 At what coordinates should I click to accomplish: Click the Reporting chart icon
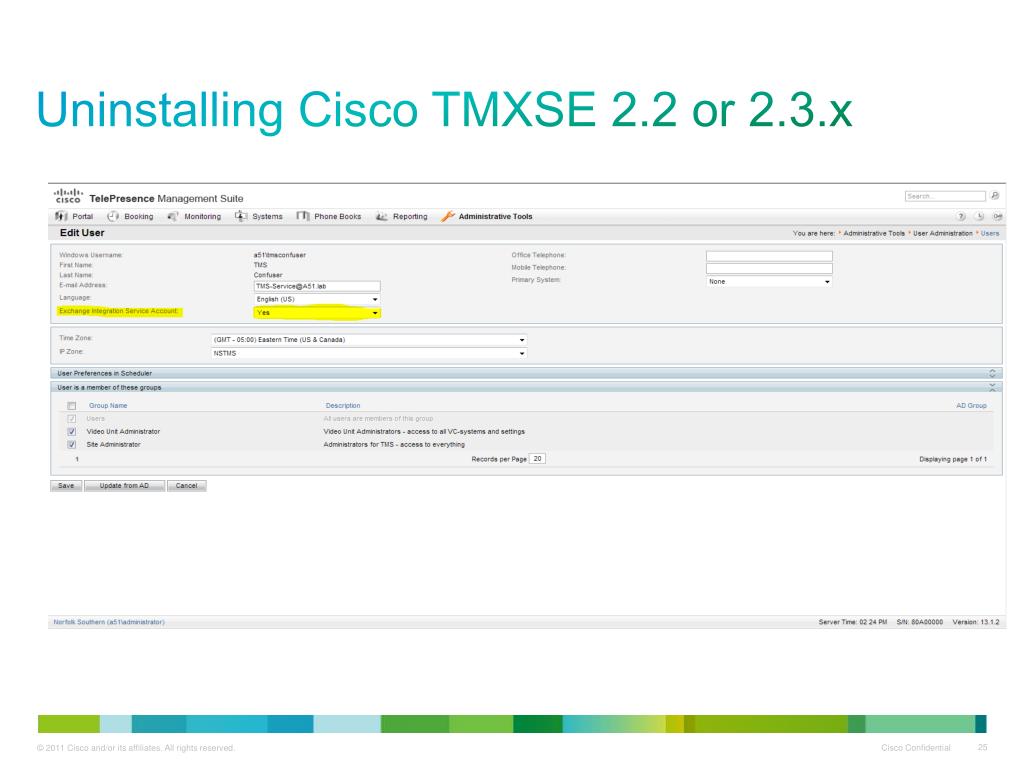coord(381,216)
